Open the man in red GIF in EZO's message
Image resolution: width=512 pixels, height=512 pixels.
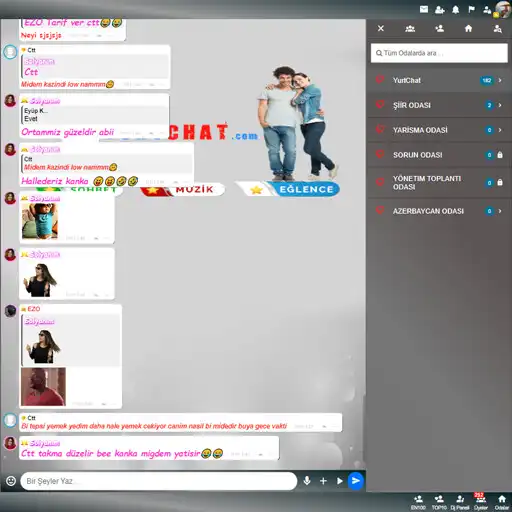(43, 387)
